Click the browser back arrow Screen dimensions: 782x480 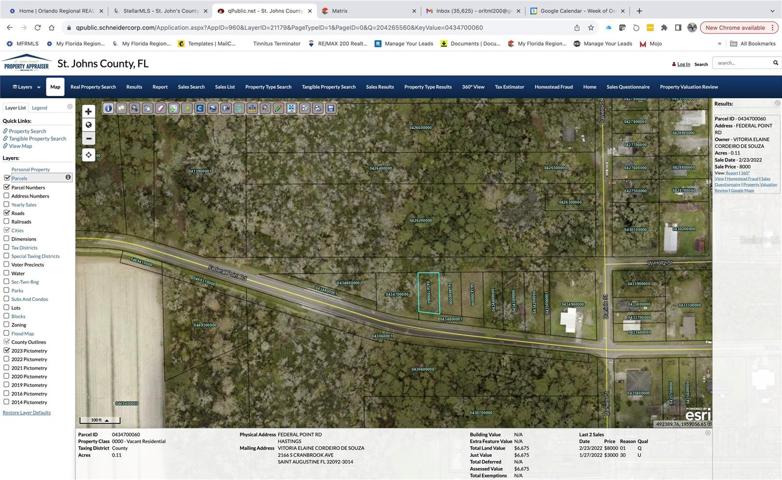[9, 28]
